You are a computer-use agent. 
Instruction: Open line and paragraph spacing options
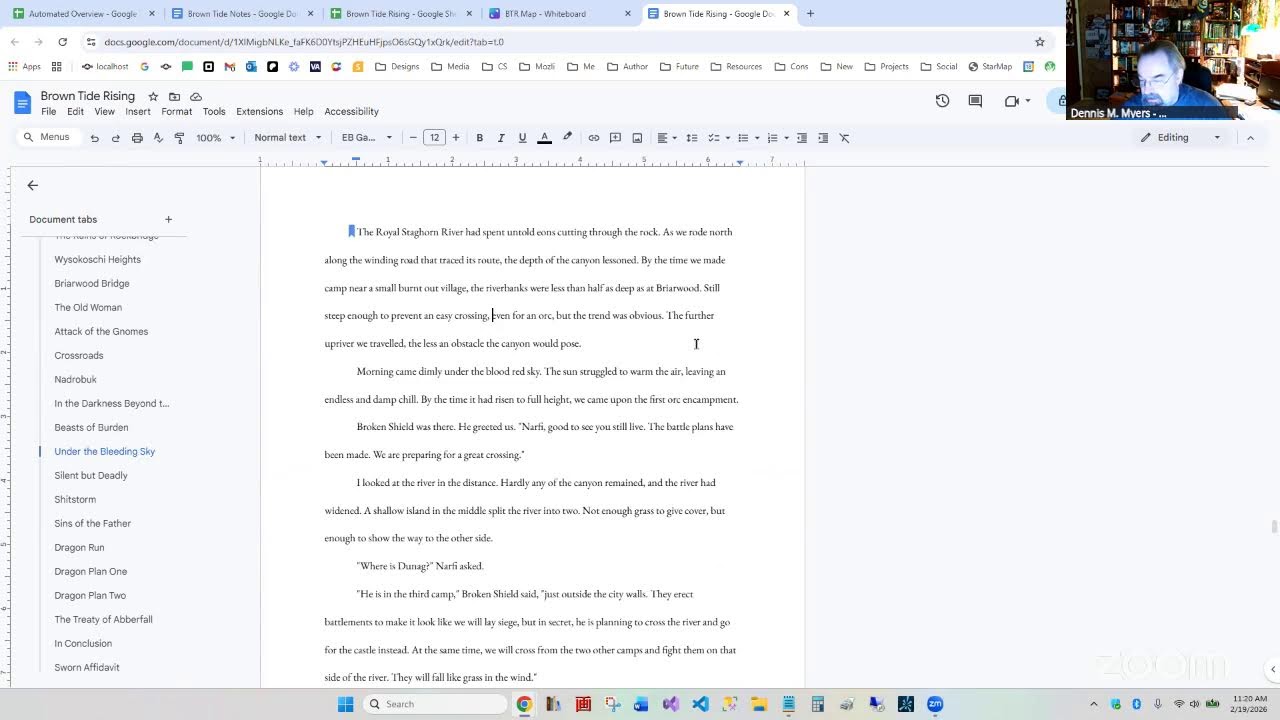coord(692,138)
